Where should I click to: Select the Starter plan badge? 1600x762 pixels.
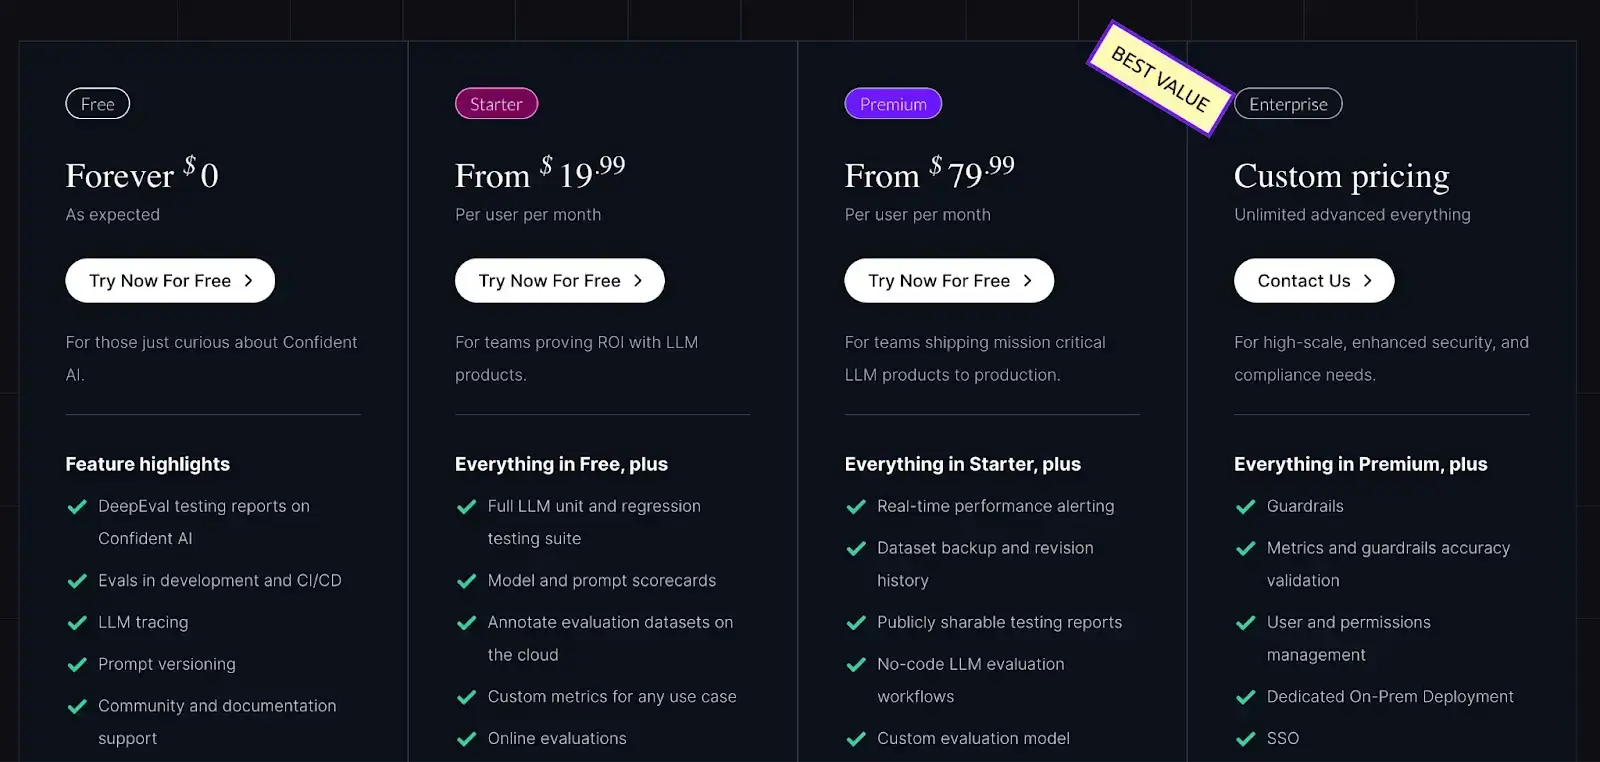click(x=496, y=104)
